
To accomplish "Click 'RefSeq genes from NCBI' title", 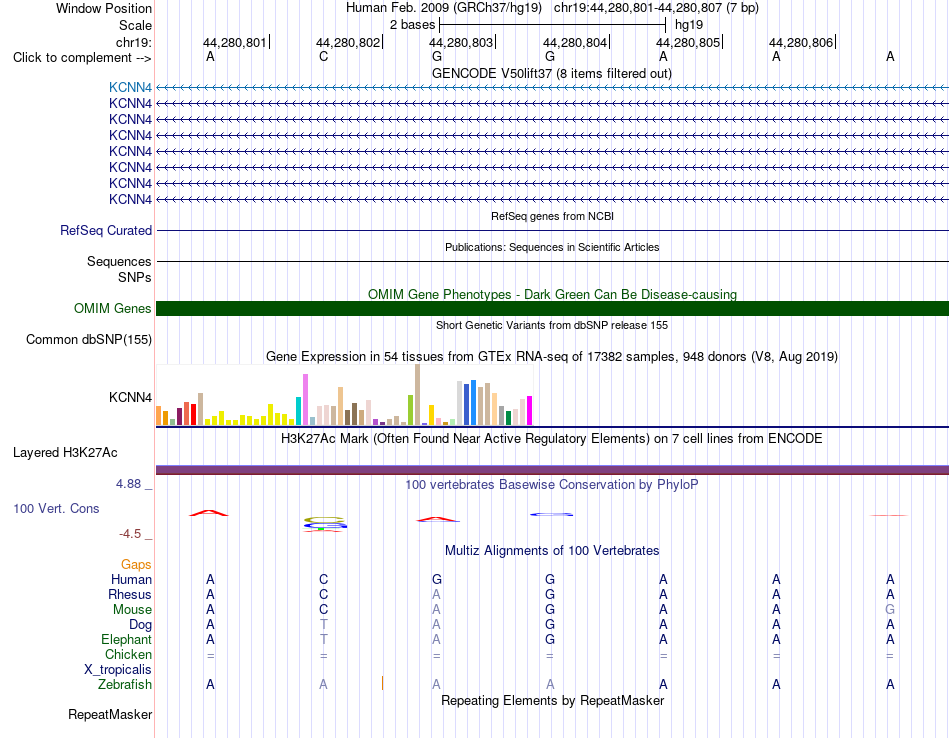I will (x=552, y=216).
